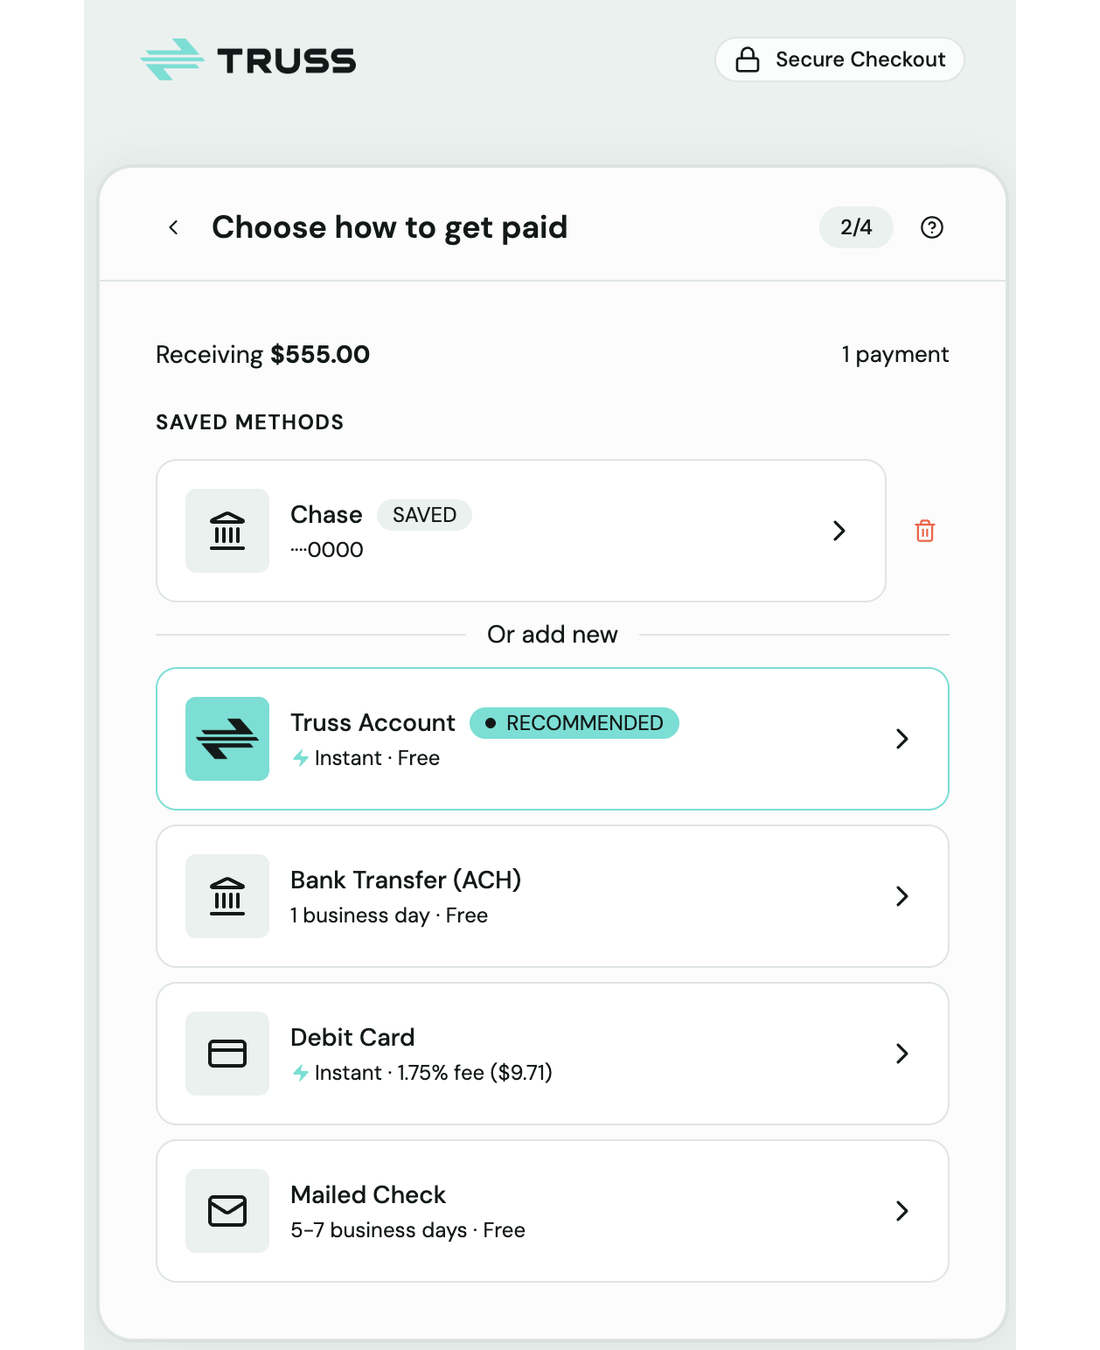Image resolution: width=1100 pixels, height=1350 pixels.
Task: Click the Truss logo icon
Action: (x=172, y=60)
